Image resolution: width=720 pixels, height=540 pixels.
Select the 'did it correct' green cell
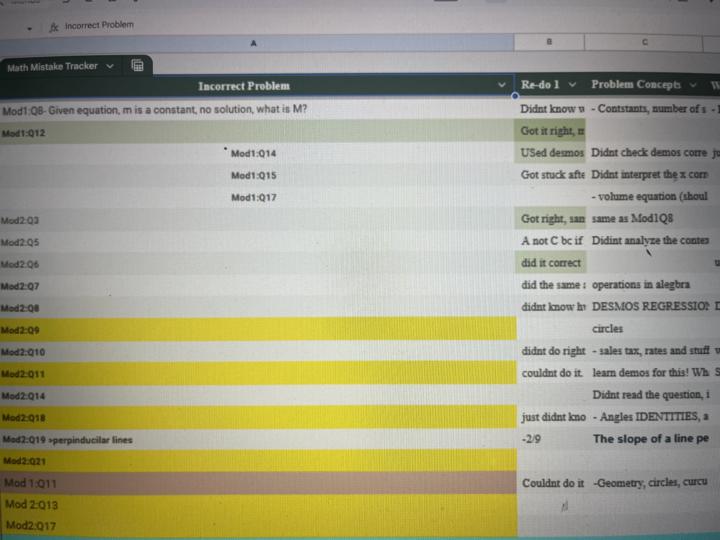point(551,263)
